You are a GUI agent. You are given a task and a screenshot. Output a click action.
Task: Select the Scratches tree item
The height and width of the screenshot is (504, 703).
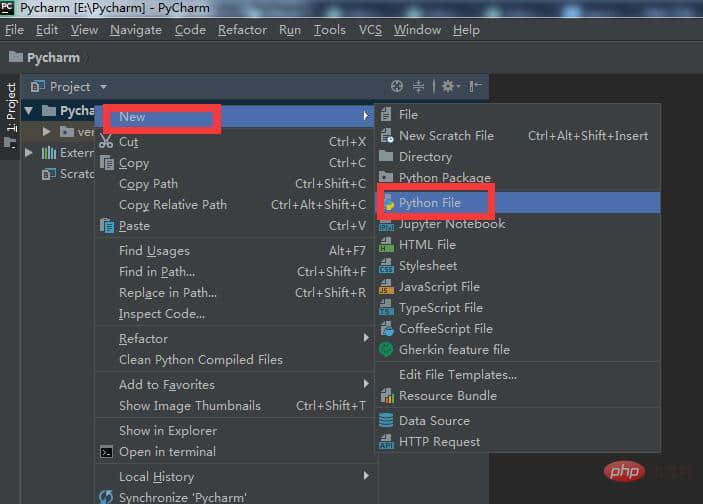coord(68,174)
